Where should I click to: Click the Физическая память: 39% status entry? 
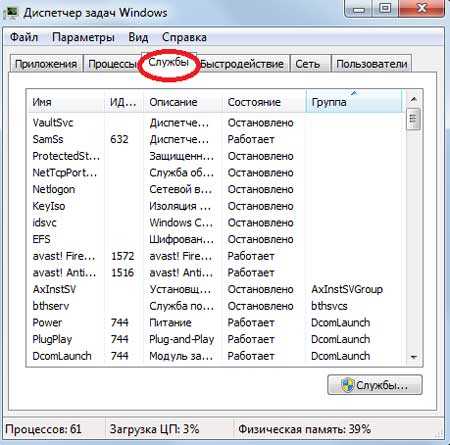click(x=305, y=429)
